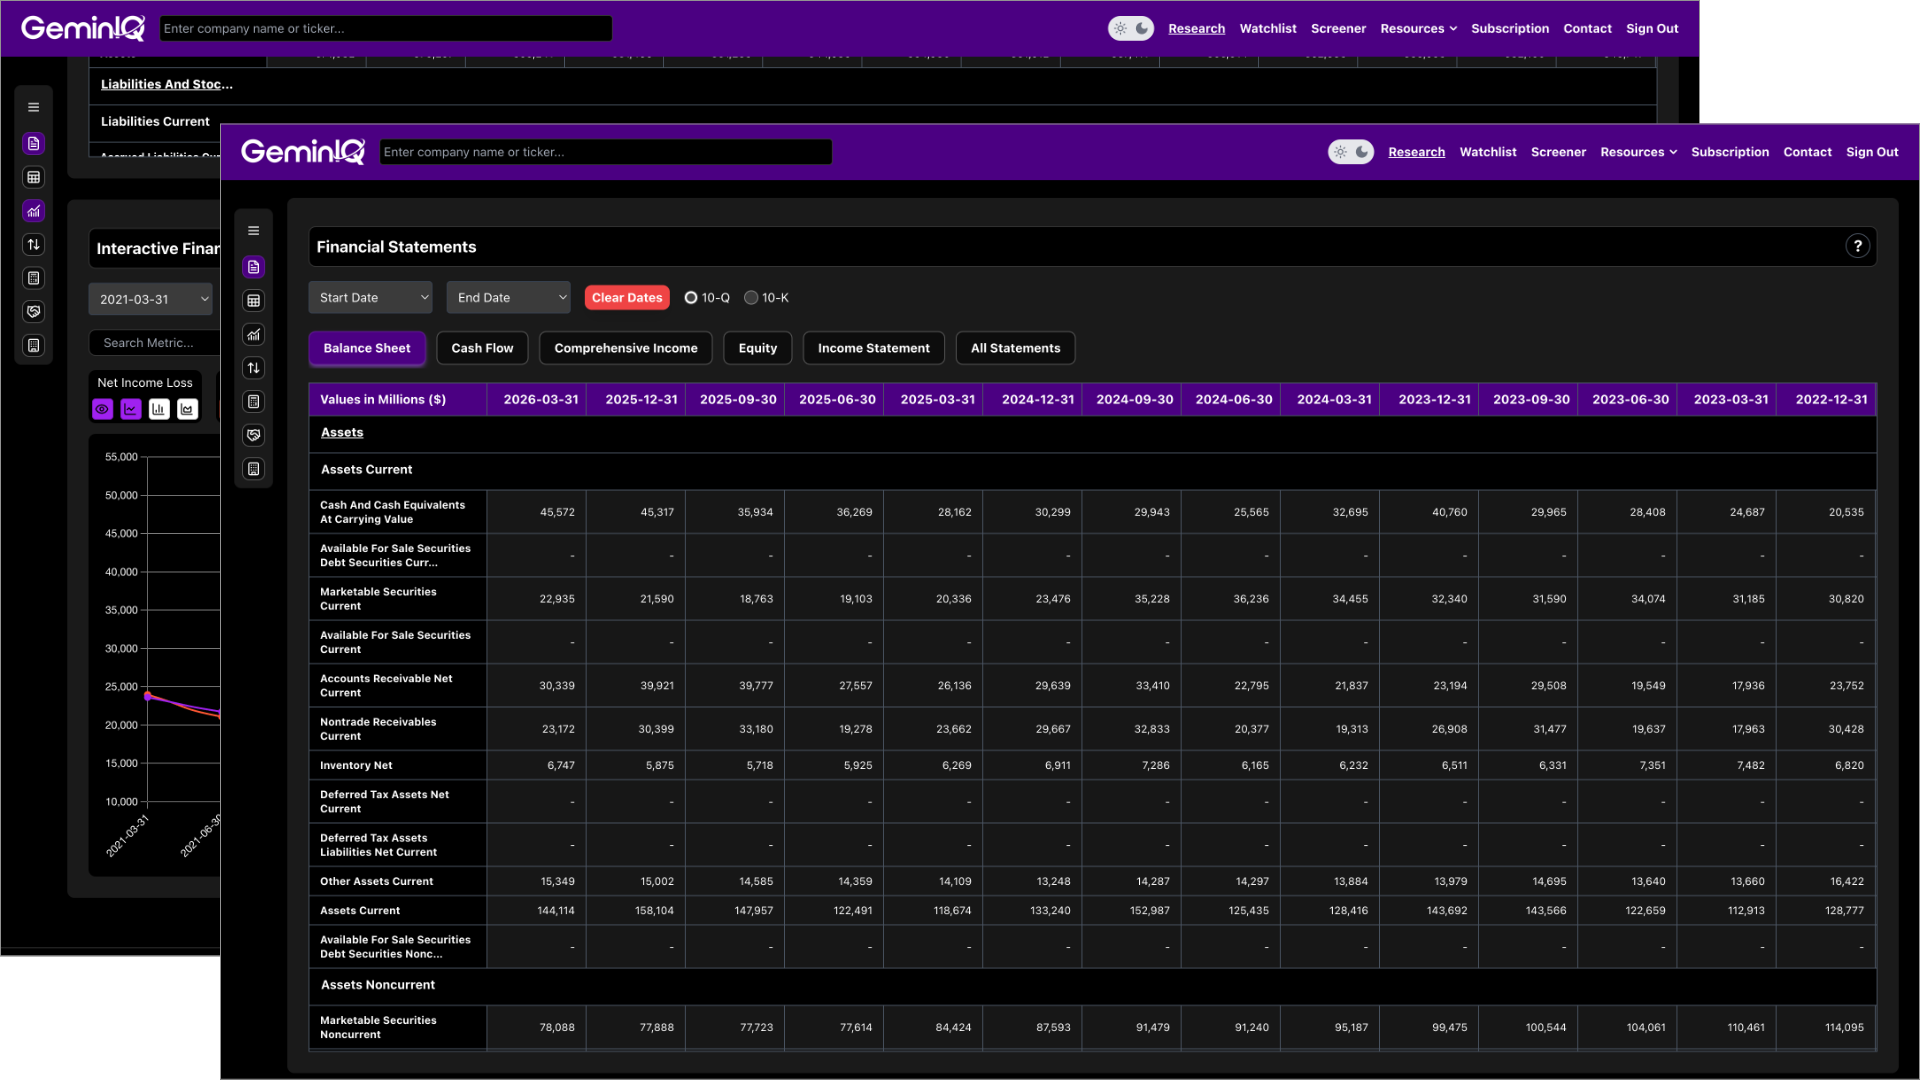1920x1080 pixels.
Task: Switch to the Equity tab
Action: (758, 348)
